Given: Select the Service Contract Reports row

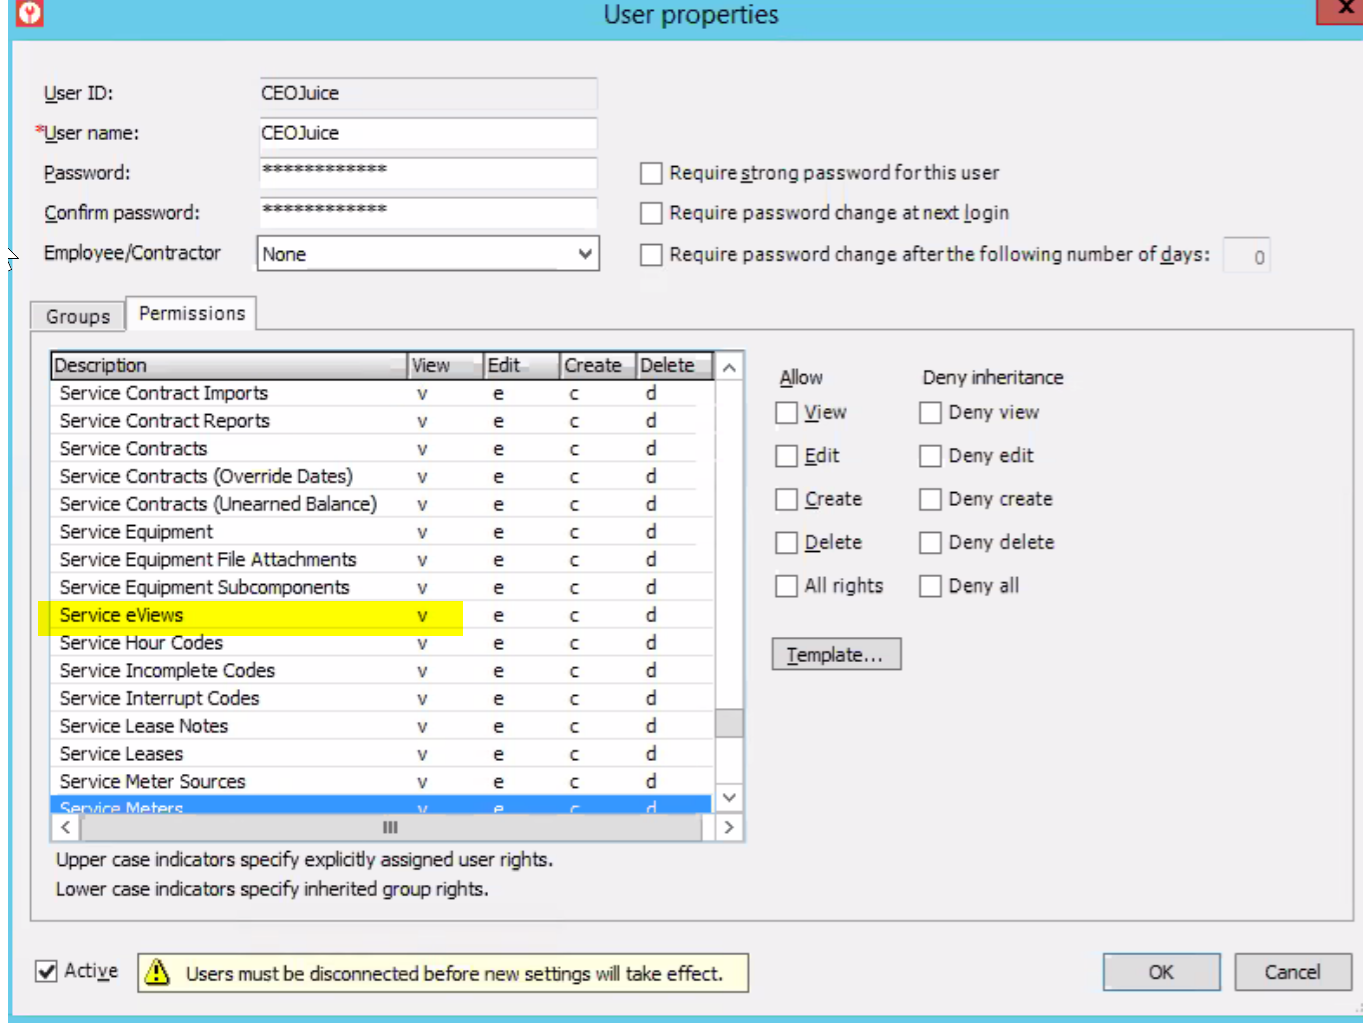Looking at the screenshot, I should 382,421.
